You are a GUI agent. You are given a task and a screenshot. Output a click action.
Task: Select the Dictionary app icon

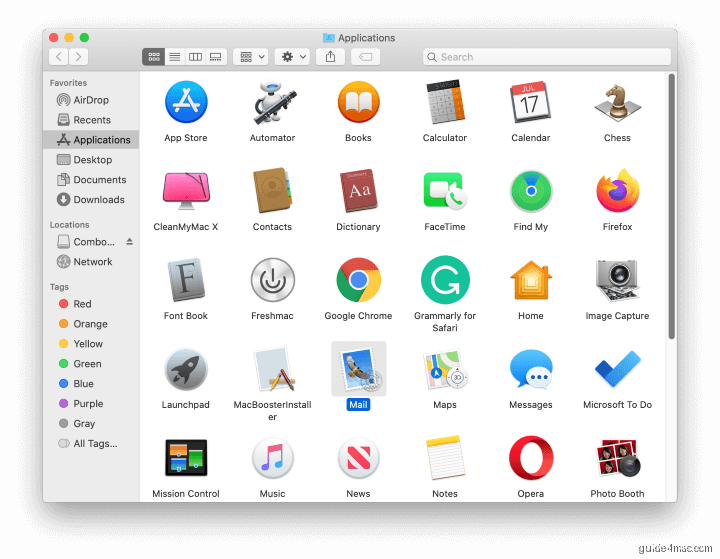[359, 191]
